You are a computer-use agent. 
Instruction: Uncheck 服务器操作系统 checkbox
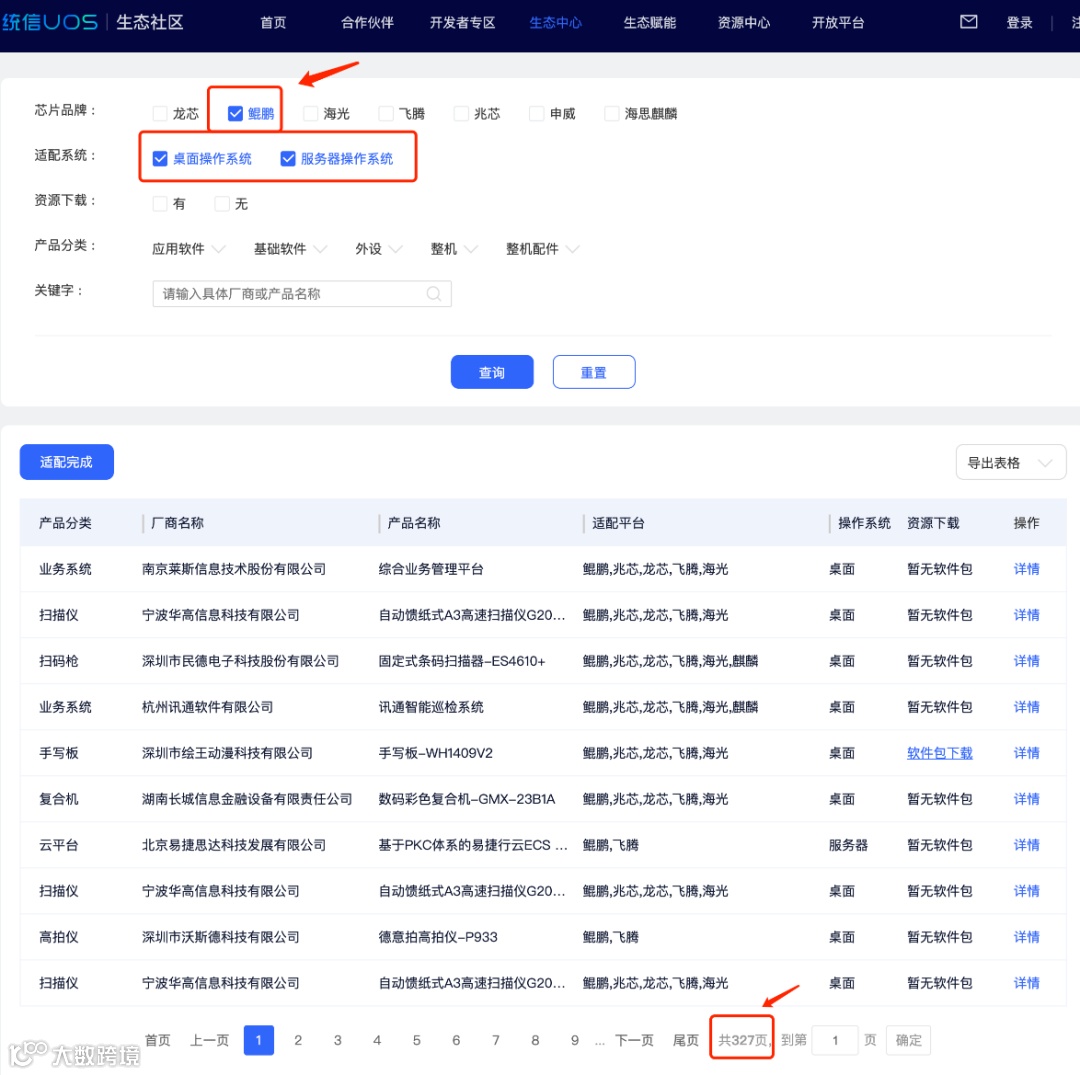[x=288, y=159]
